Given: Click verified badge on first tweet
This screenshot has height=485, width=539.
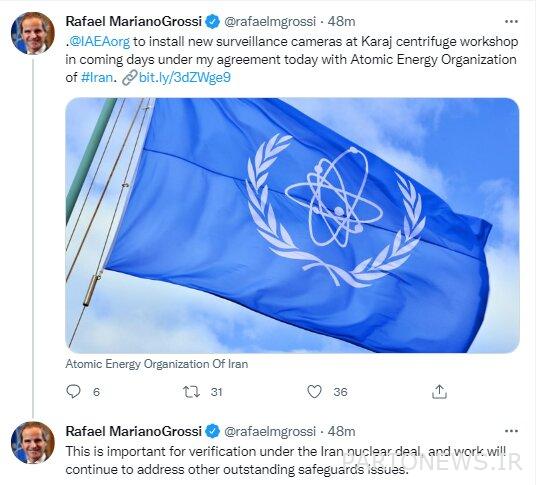Looking at the screenshot, I should click(212, 22).
